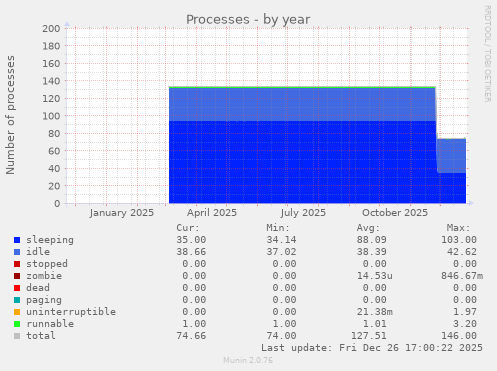This screenshot has width=497, height=371.
Task: Click the idle minimum value 37.02
Action: click(281, 252)
